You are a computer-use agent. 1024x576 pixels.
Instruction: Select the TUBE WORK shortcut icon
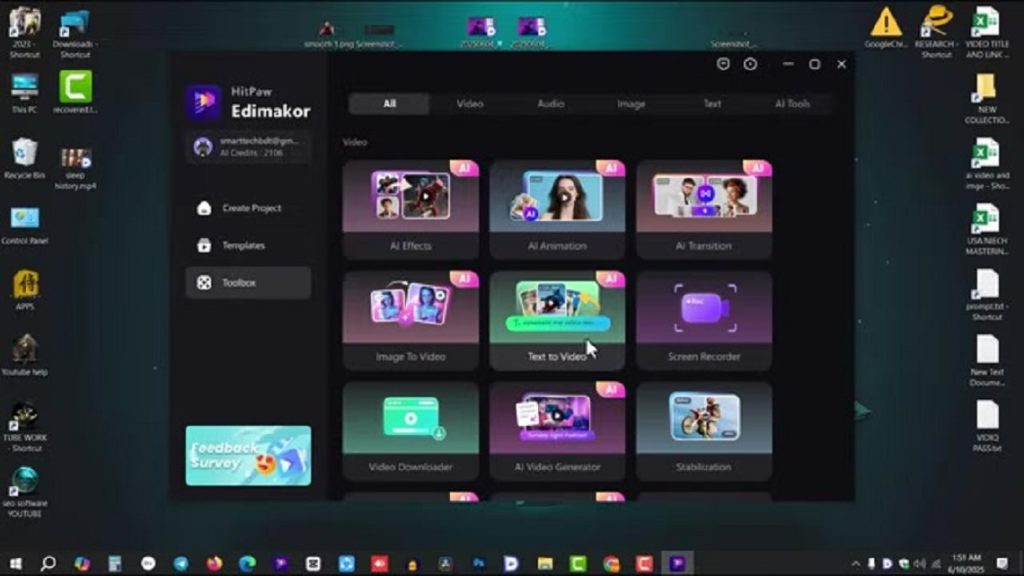coord(25,427)
